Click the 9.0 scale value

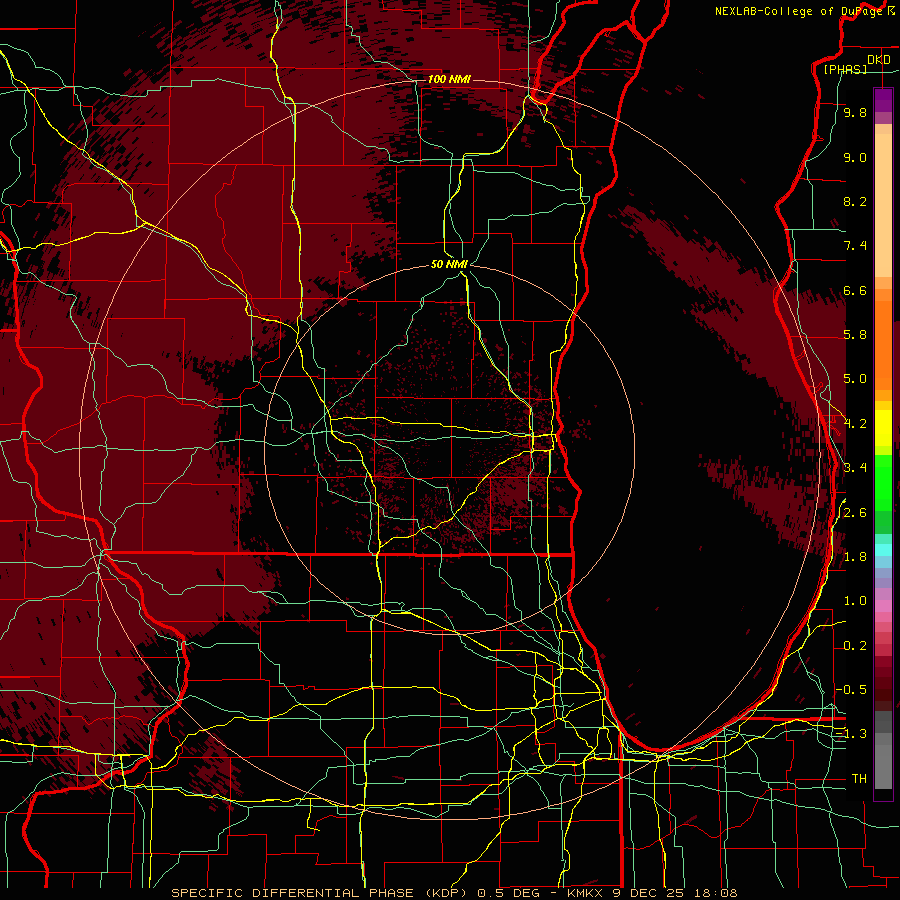[x=855, y=157]
